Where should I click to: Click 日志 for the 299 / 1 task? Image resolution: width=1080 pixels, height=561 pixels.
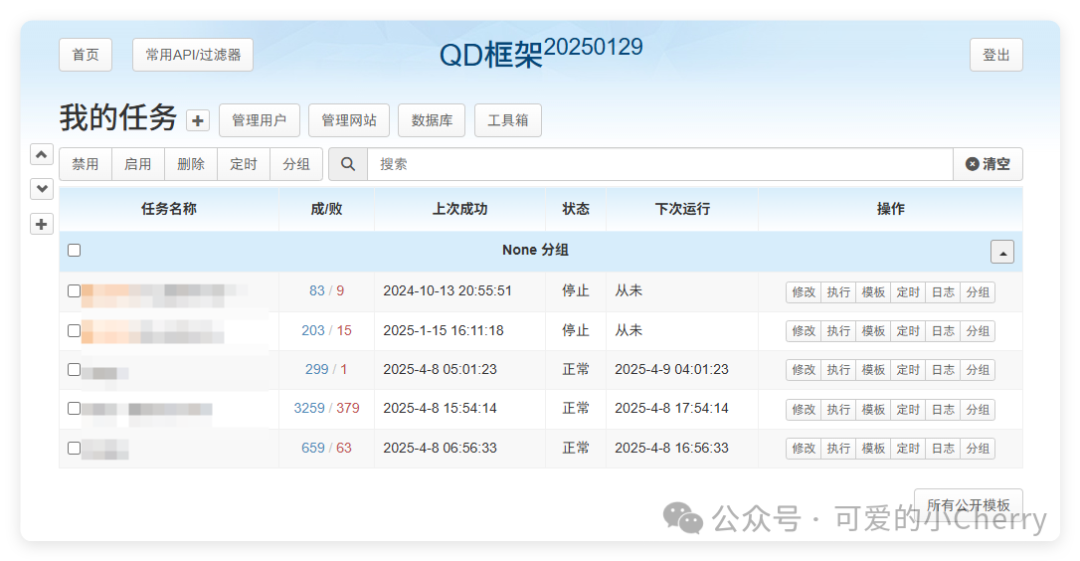943,370
